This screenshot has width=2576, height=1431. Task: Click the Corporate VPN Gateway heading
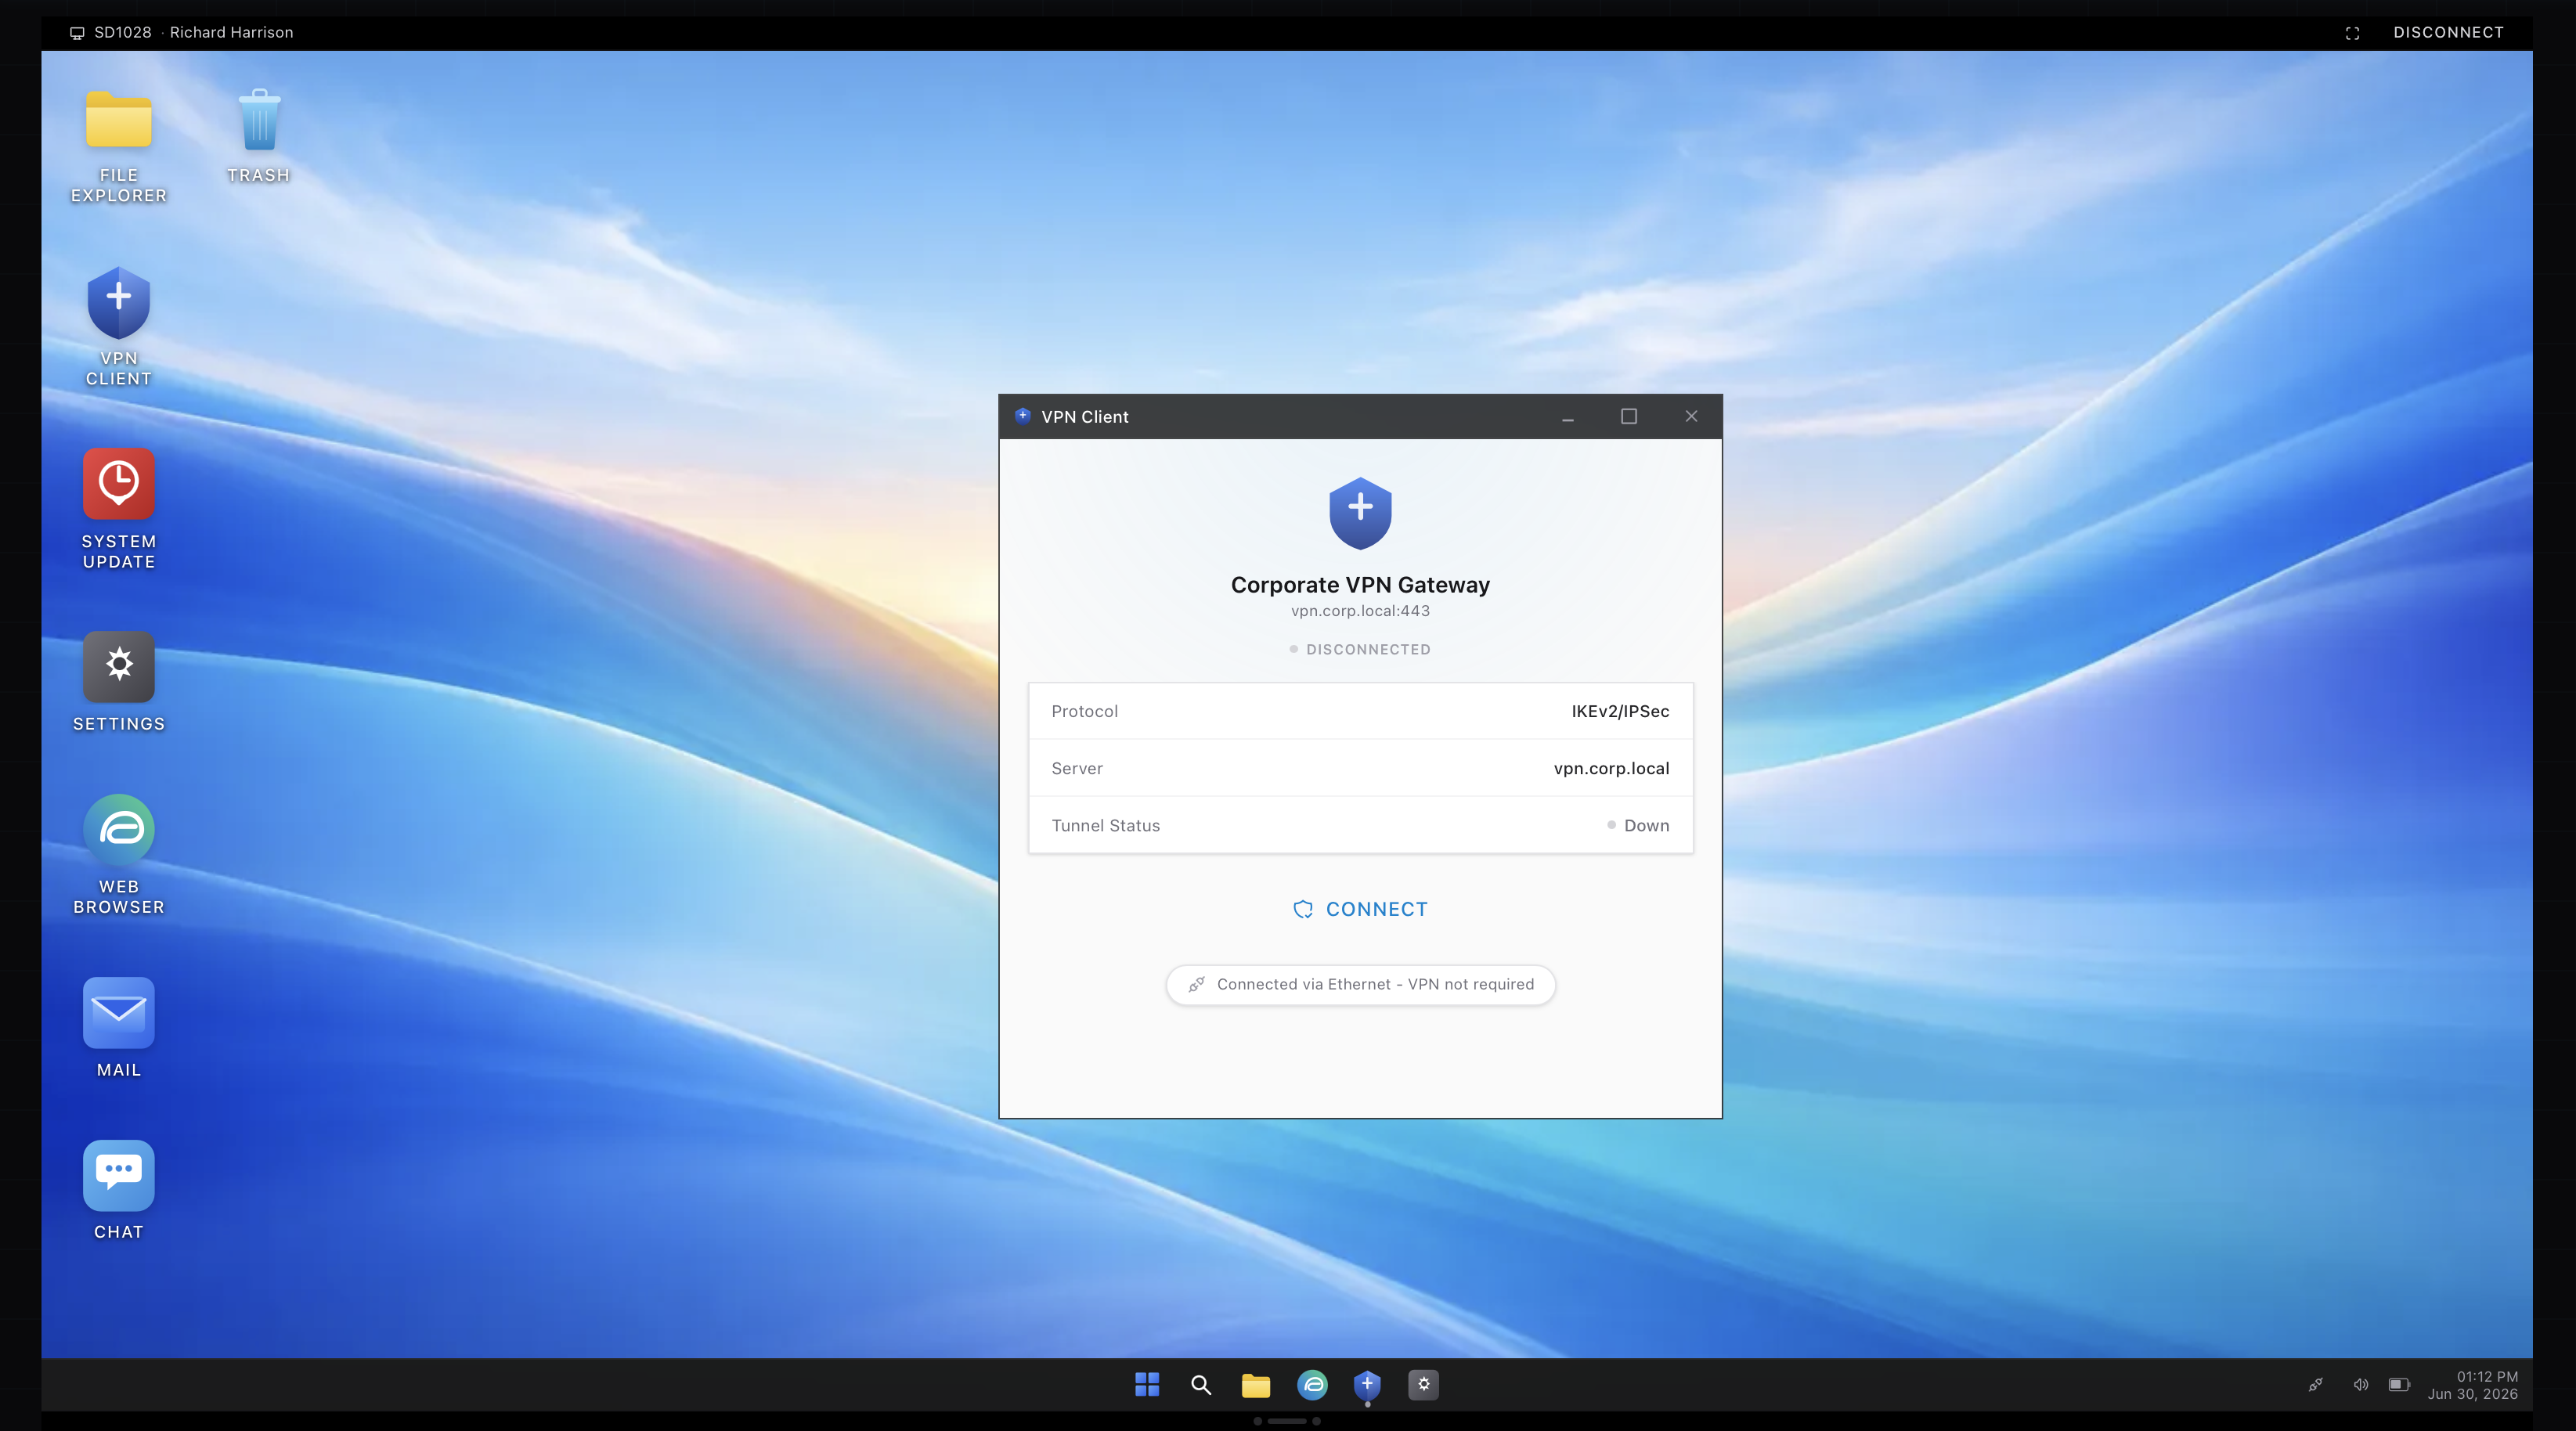pos(1360,584)
